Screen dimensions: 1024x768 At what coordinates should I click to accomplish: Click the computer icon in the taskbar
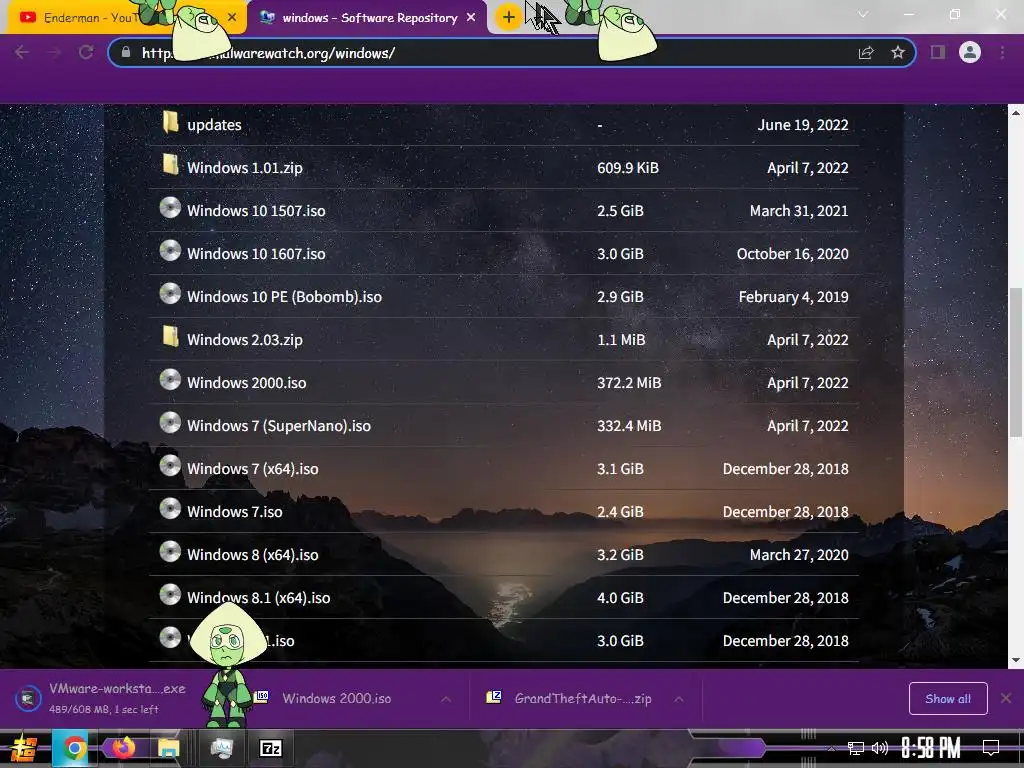click(221, 748)
